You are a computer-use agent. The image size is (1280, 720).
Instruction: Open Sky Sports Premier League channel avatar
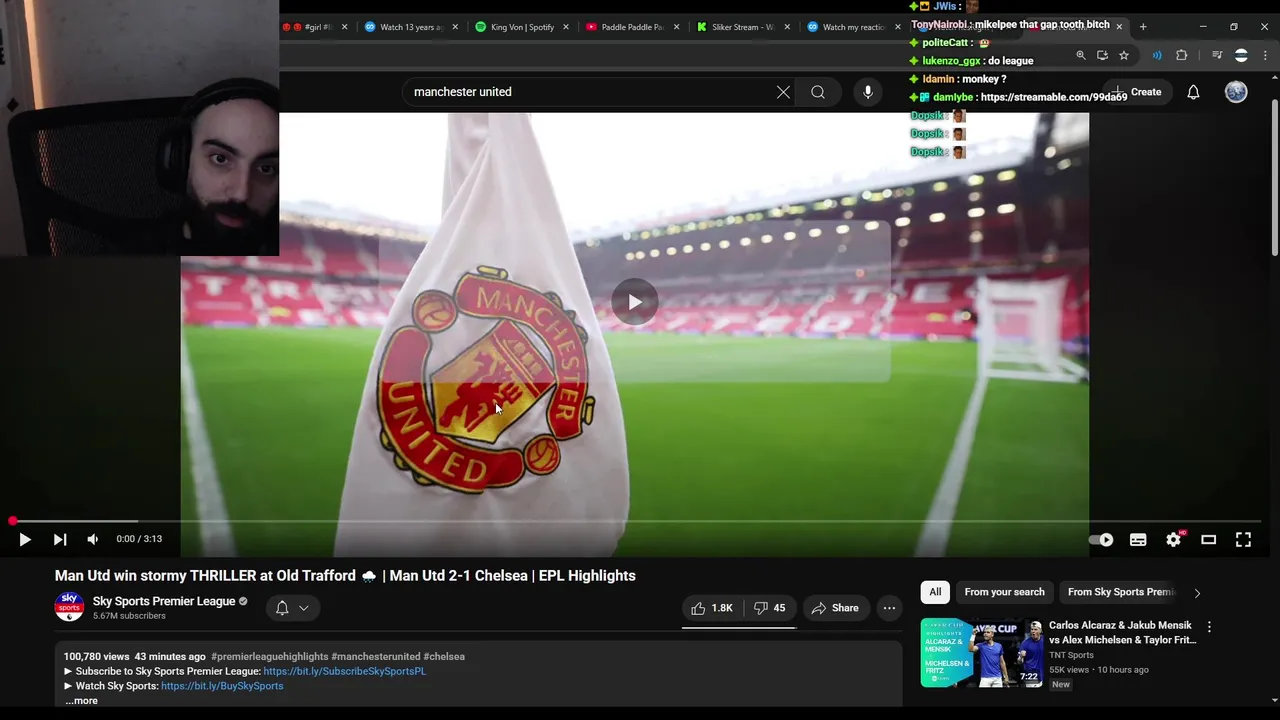[x=69, y=607]
